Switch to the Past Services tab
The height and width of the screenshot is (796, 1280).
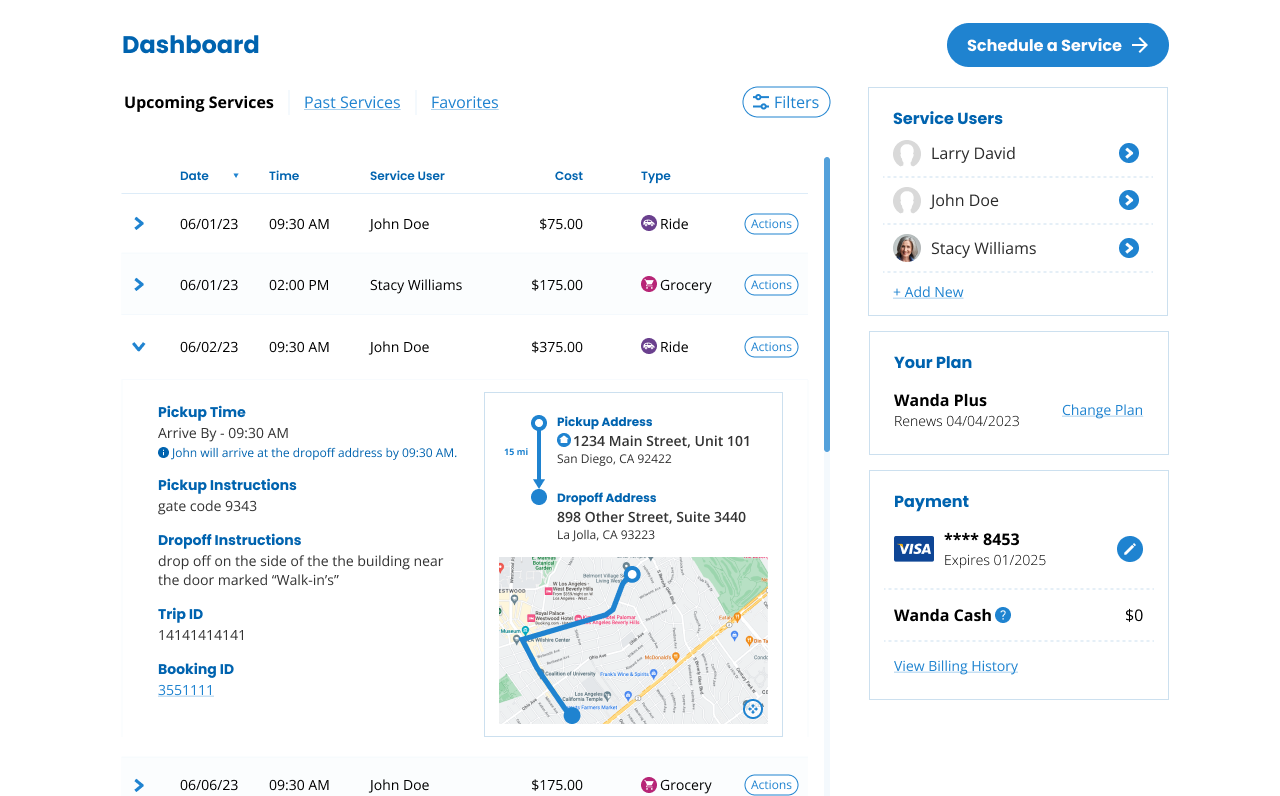pos(352,102)
